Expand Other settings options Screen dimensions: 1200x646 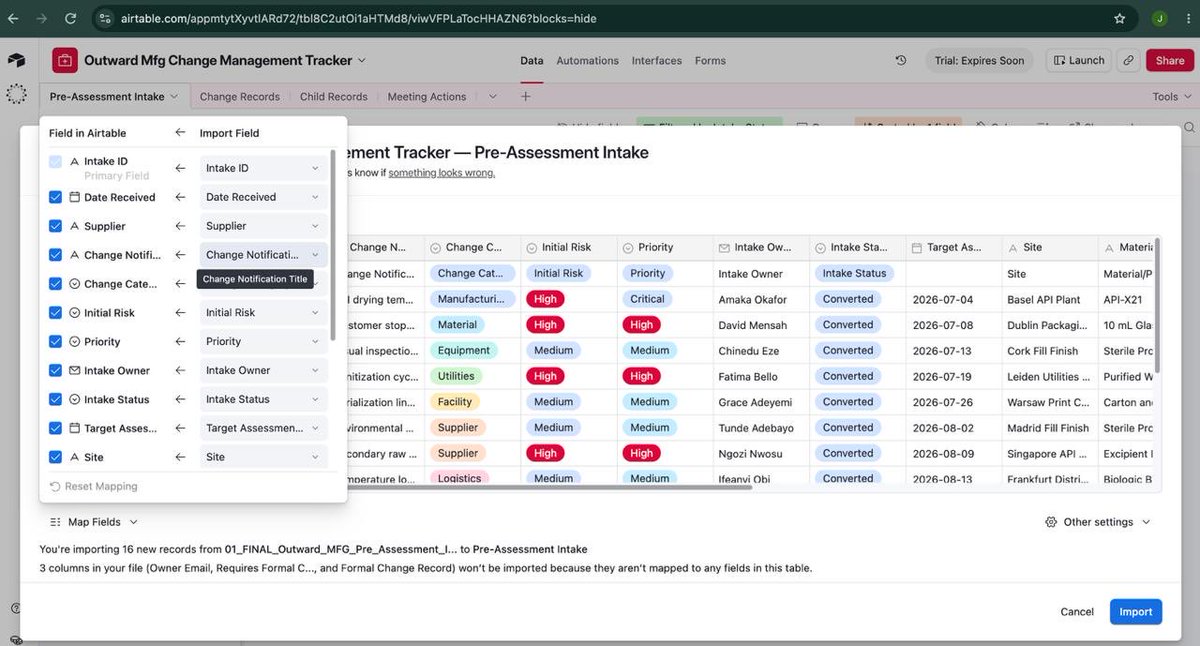(1098, 522)
